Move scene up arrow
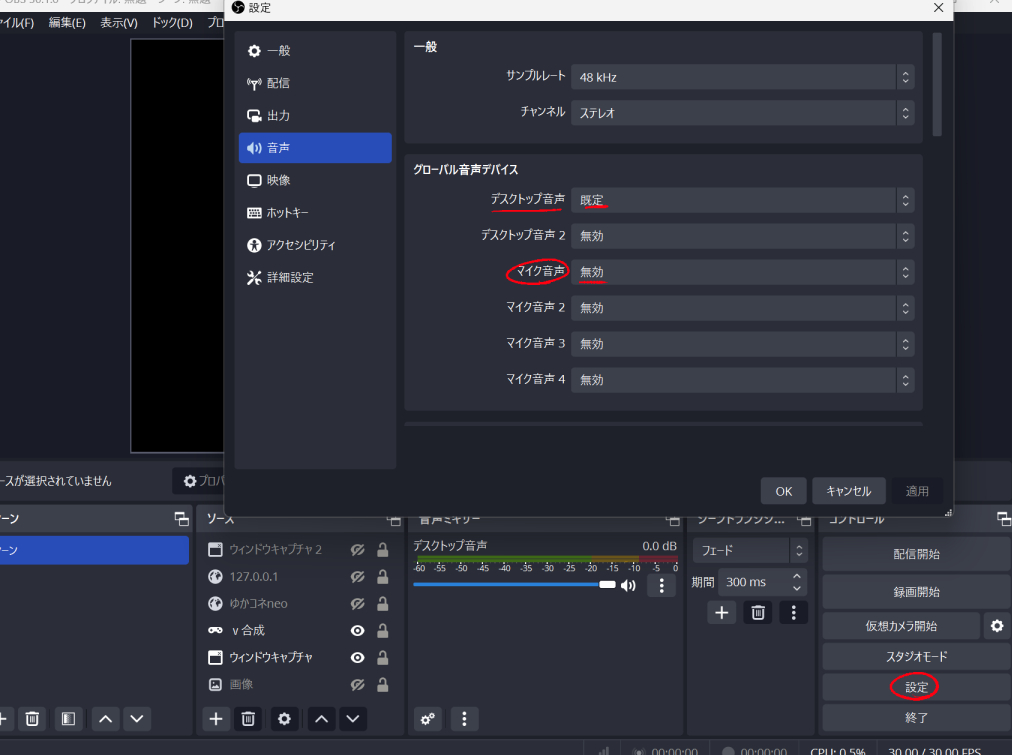The height and width of the screenshot is (755, 1012). click(x=106, y=719)
